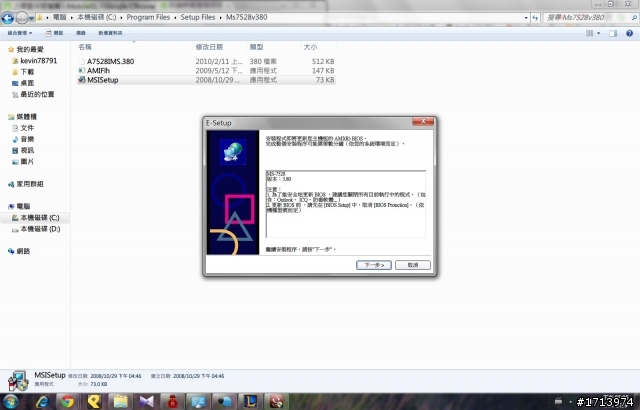
Task: Click the blue help question mark icon
Action: pyautogui.click(x=629, y=33)
